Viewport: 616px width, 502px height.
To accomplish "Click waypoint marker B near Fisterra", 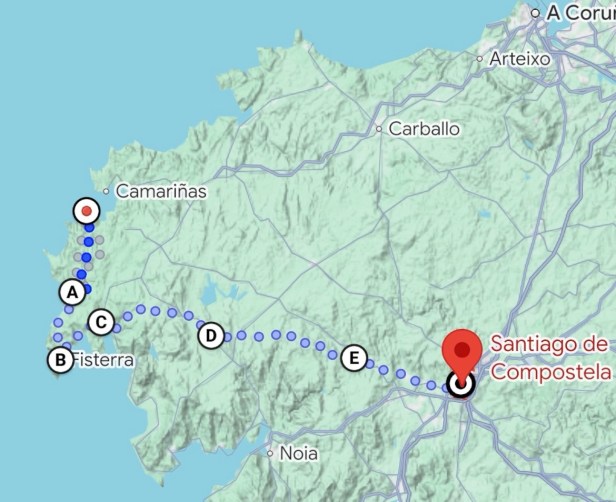I will pyautogui.click(x=60, y=360).
